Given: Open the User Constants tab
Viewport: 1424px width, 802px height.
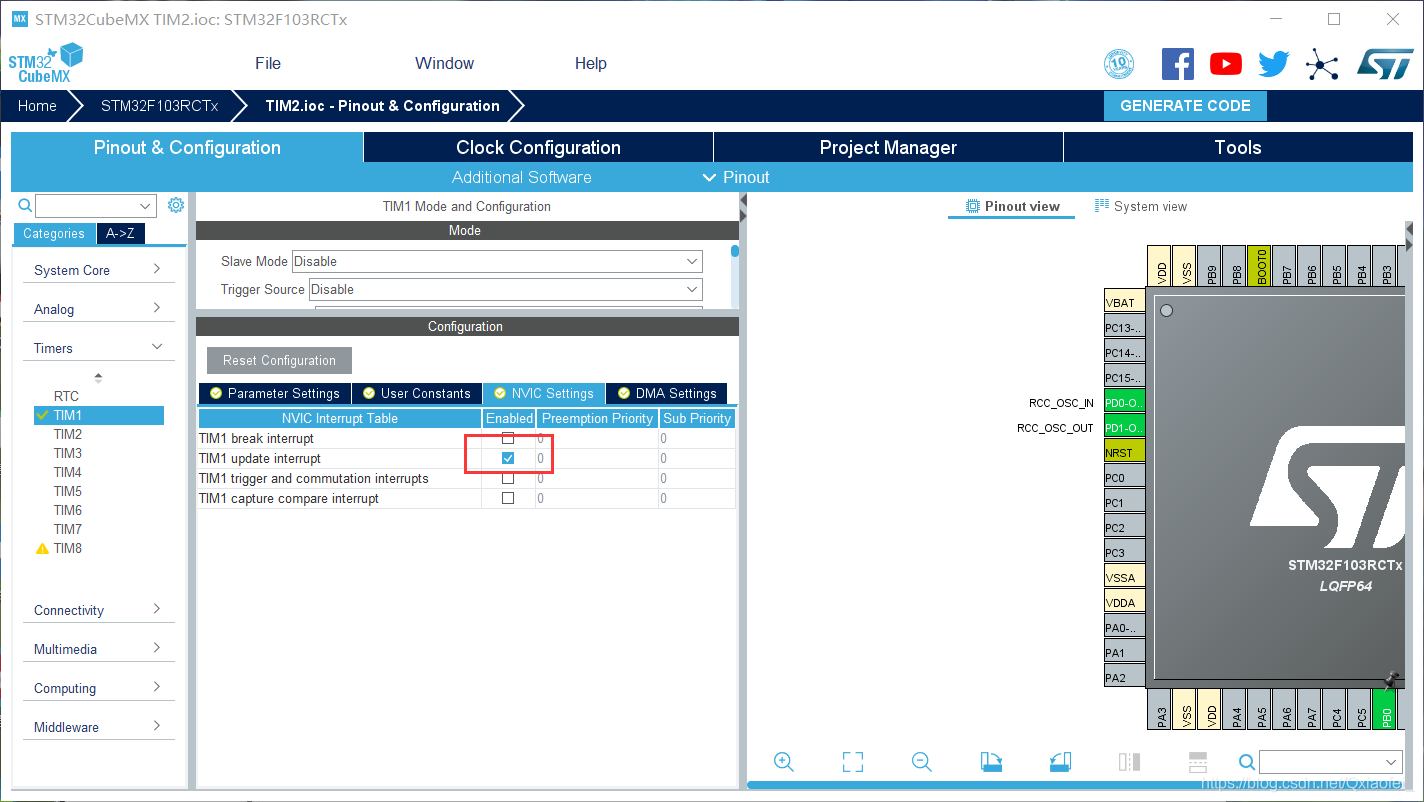Looking at the screenshot, I should click(x=417, y=393).
